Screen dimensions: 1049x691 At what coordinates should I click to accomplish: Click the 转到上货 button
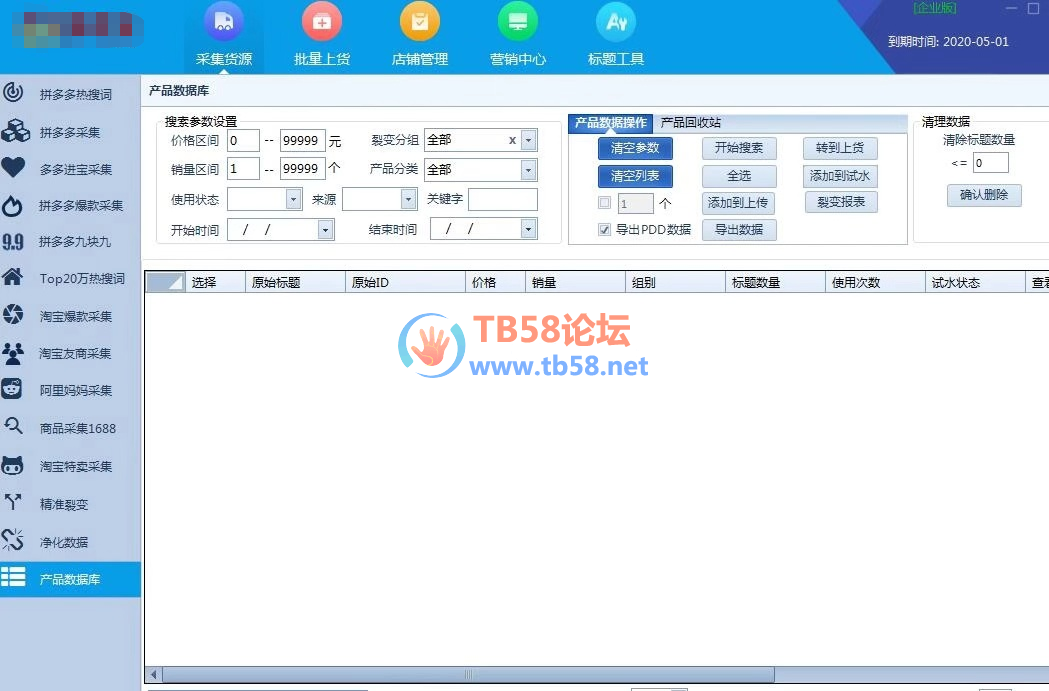click(x=840, y=148)
